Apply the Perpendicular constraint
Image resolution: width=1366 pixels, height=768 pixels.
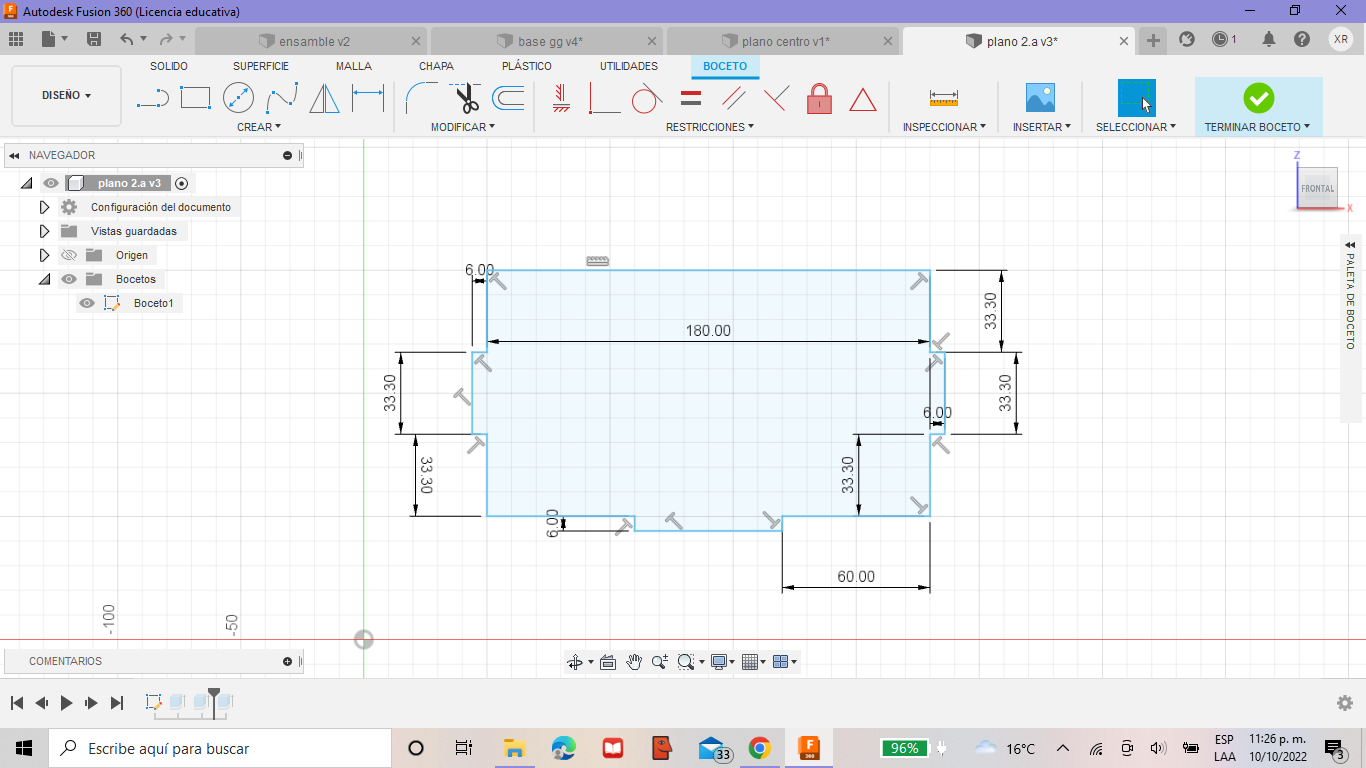click(x=776, y=99)
